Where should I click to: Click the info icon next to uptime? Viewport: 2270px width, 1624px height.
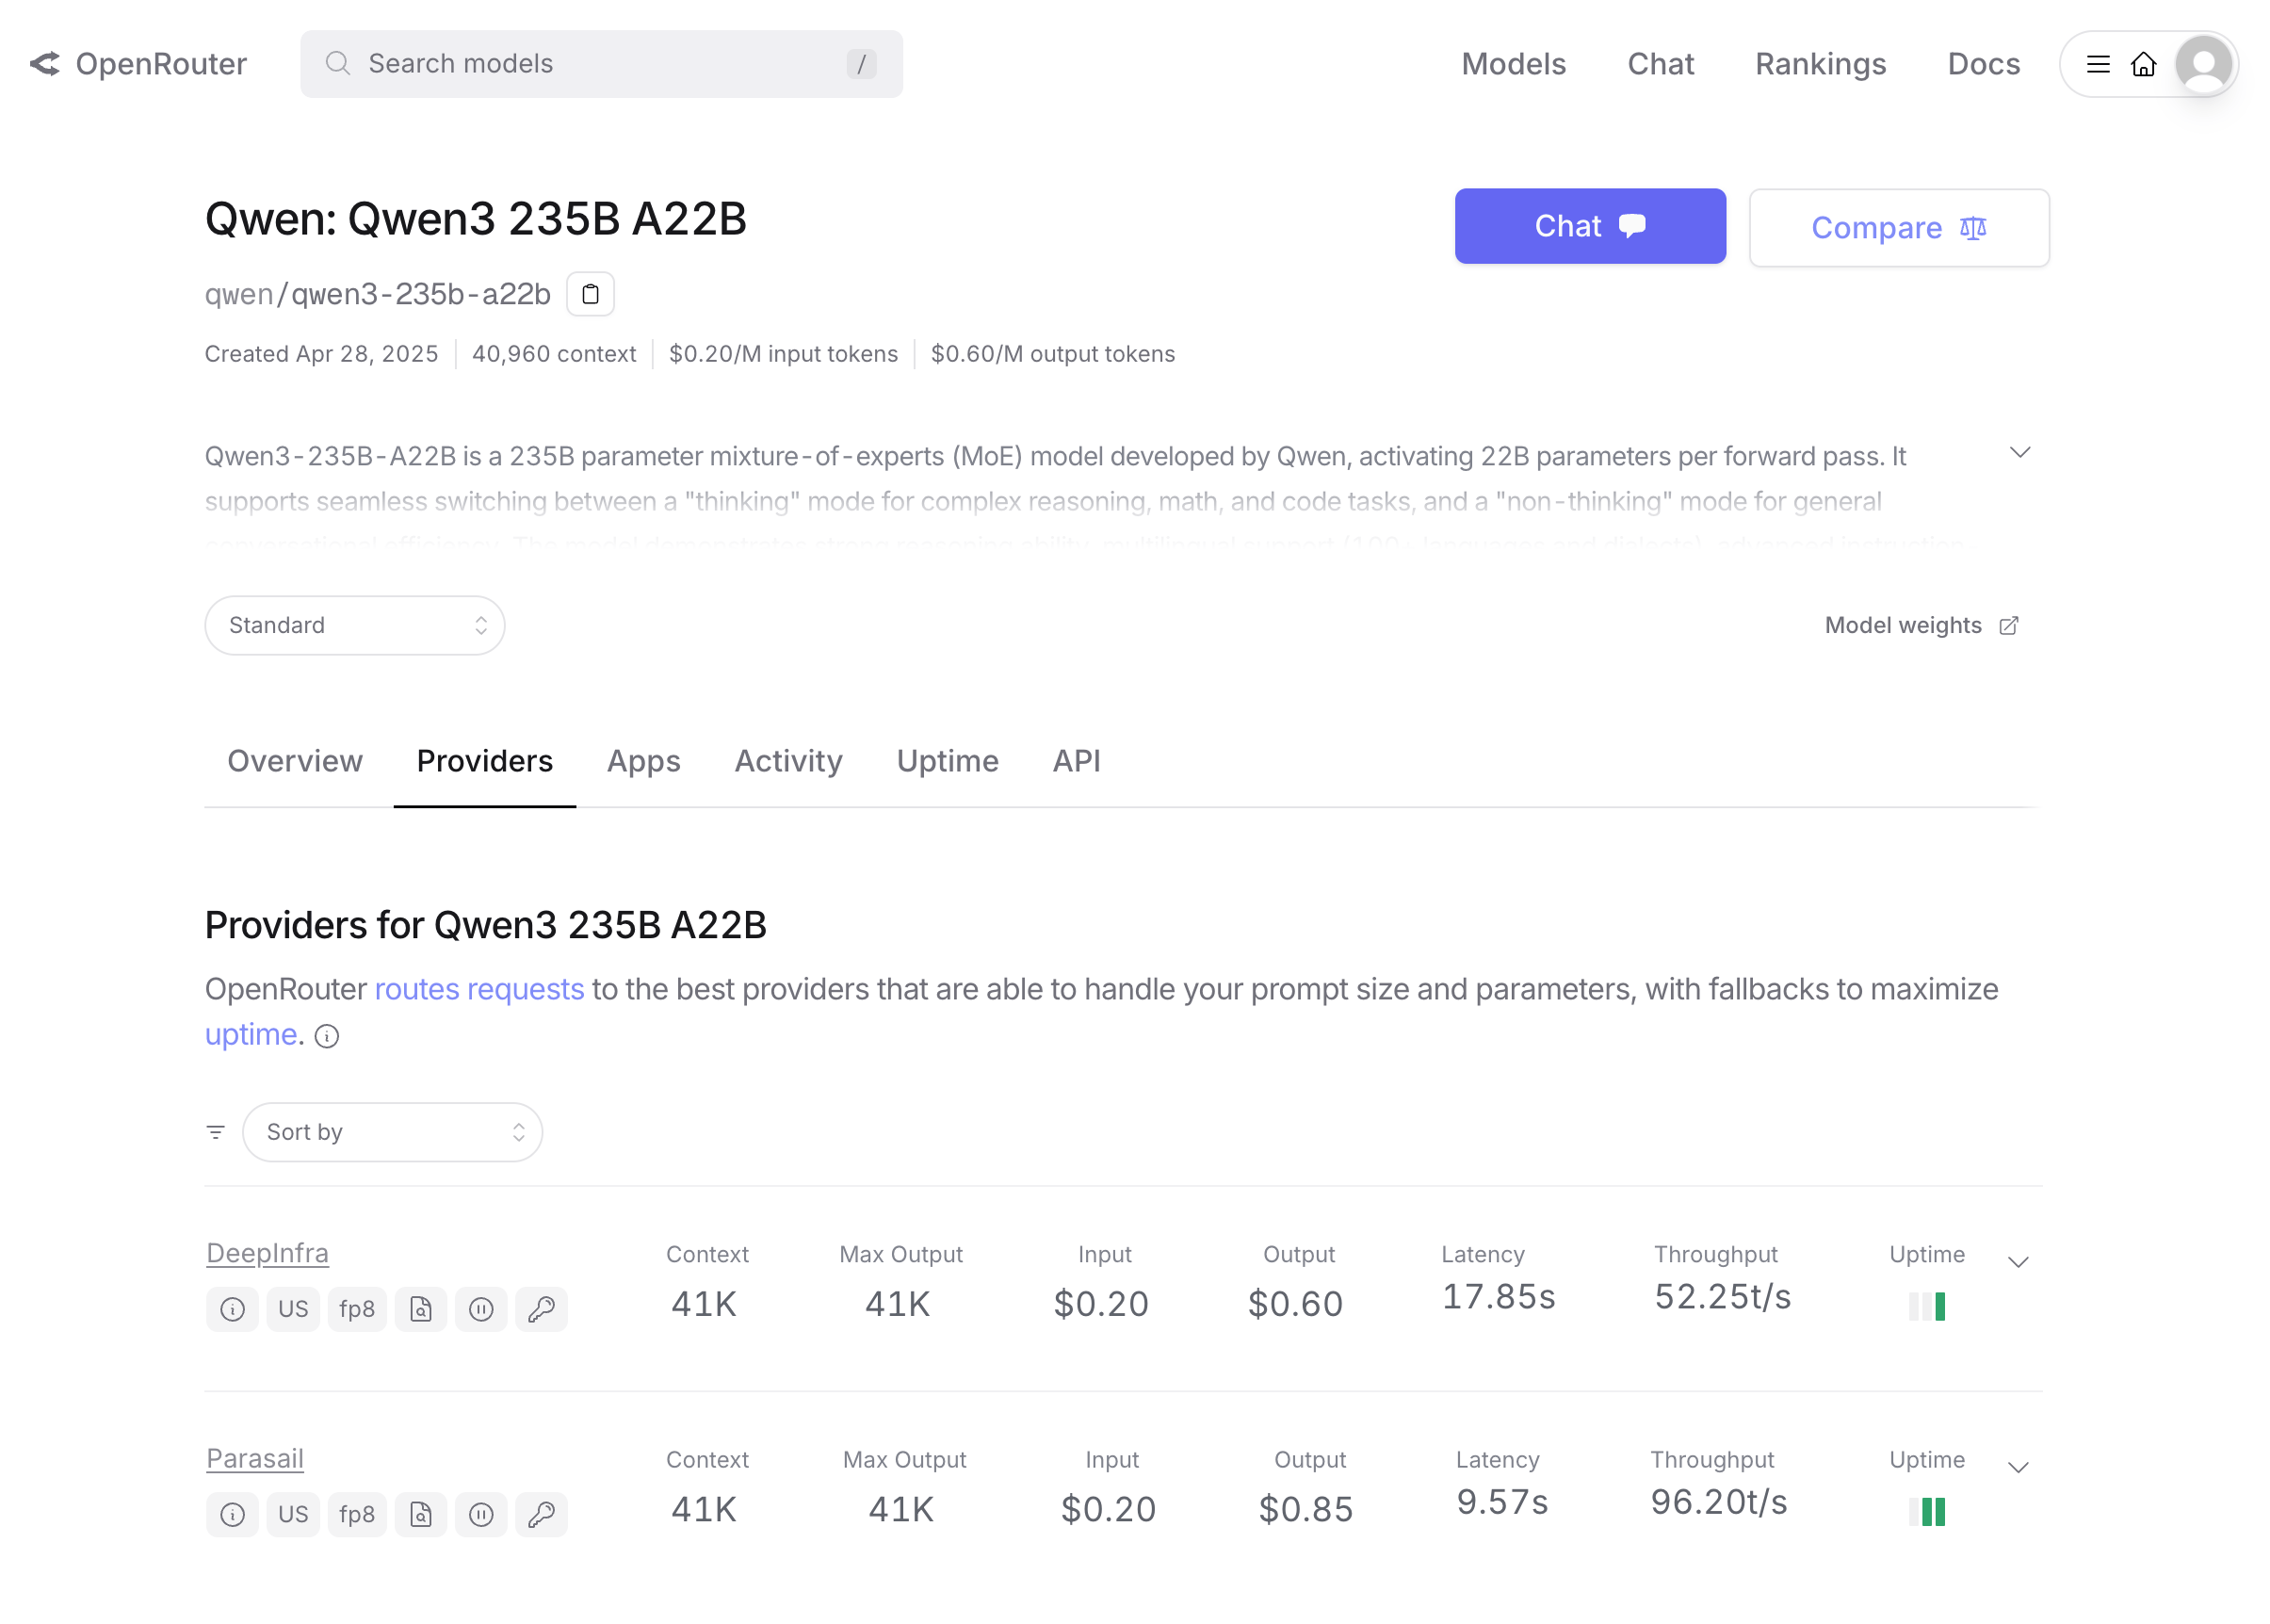click(327, 1036)
